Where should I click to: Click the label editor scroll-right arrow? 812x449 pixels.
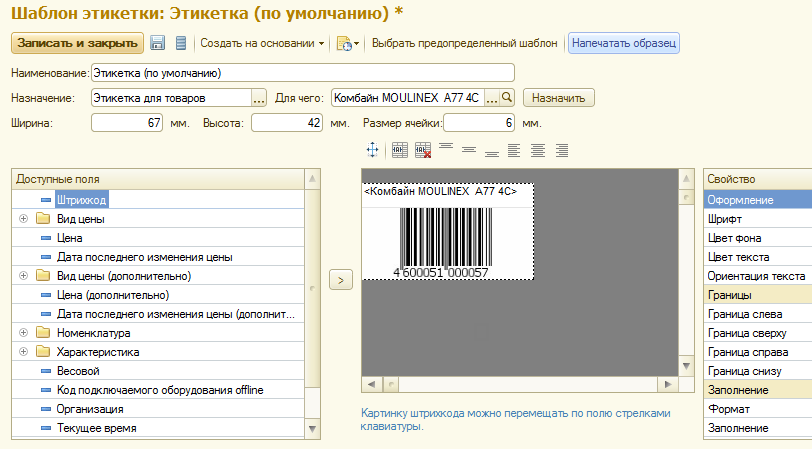(x=668, y=384)
